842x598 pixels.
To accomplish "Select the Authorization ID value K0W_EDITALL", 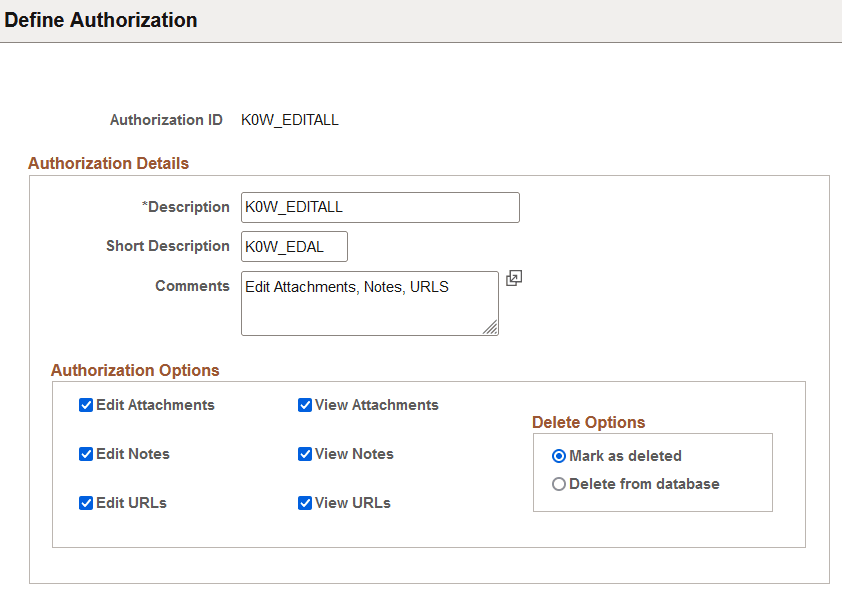I will click(289, 119).
